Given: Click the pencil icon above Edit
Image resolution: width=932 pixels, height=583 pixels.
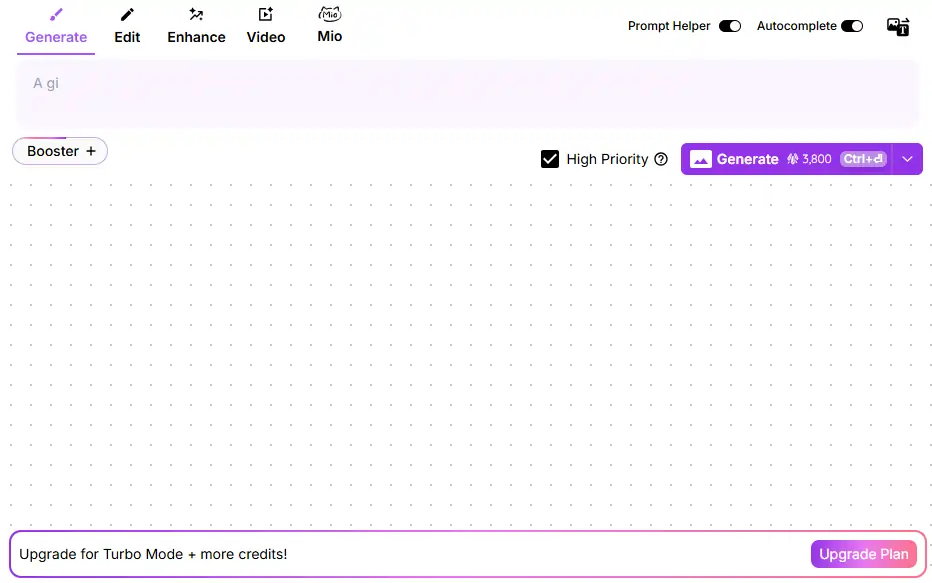Looking at the screenshot, I should coord(127,15).
